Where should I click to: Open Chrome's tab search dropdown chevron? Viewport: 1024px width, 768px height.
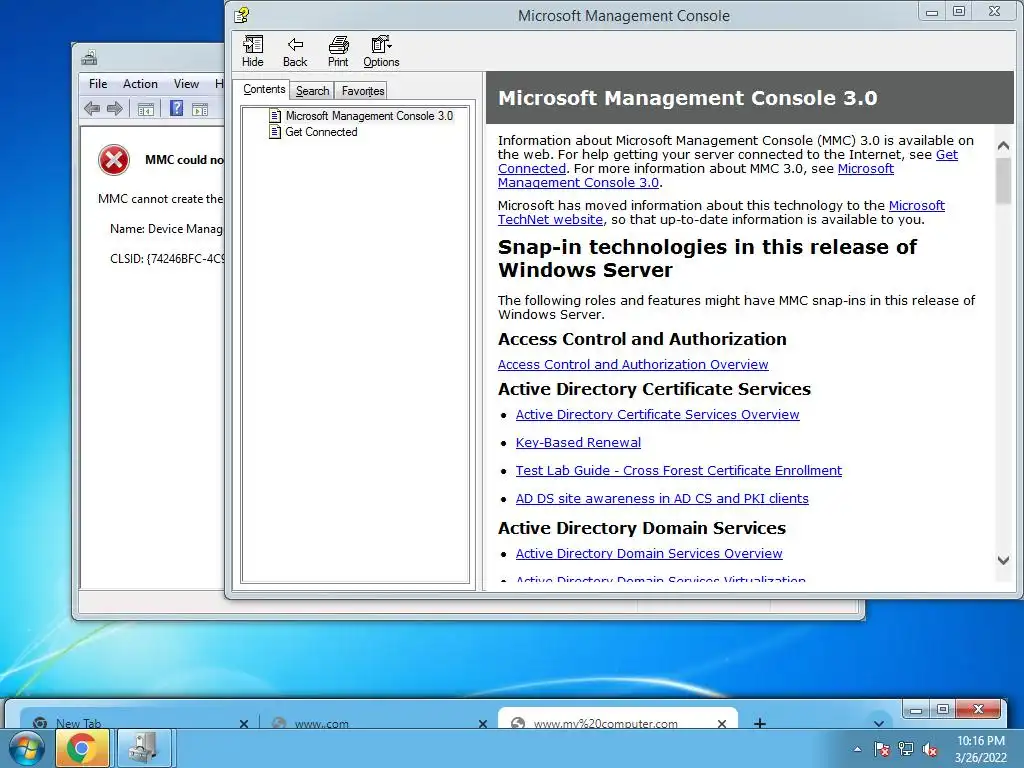tap(879, 723)
